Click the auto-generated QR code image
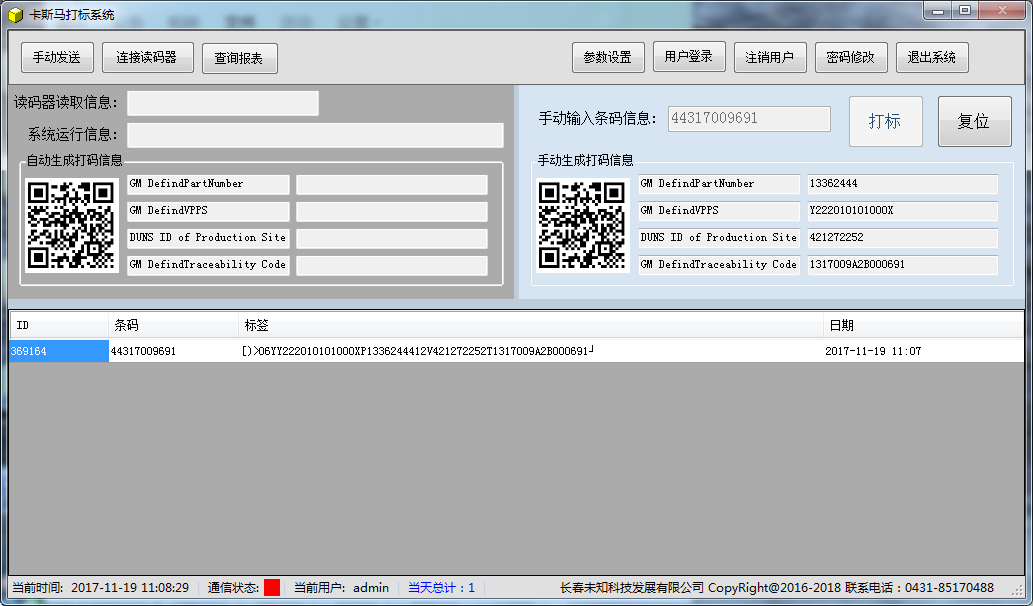1033x606 pixels. 73,225
